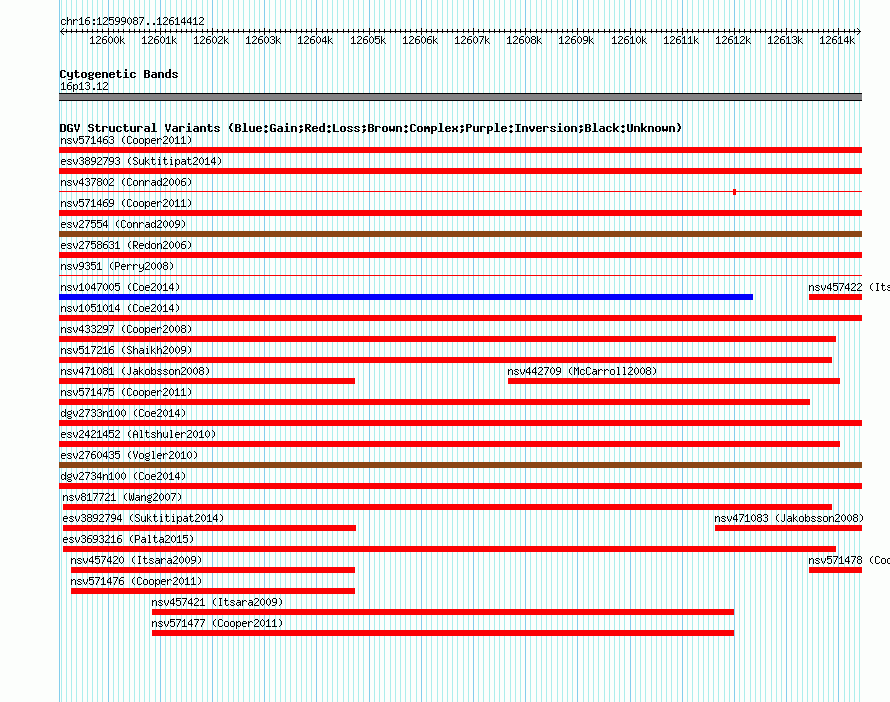Click the red bar under nsv471083
This screenshot has height=702, width=890.
click(788, 528)
